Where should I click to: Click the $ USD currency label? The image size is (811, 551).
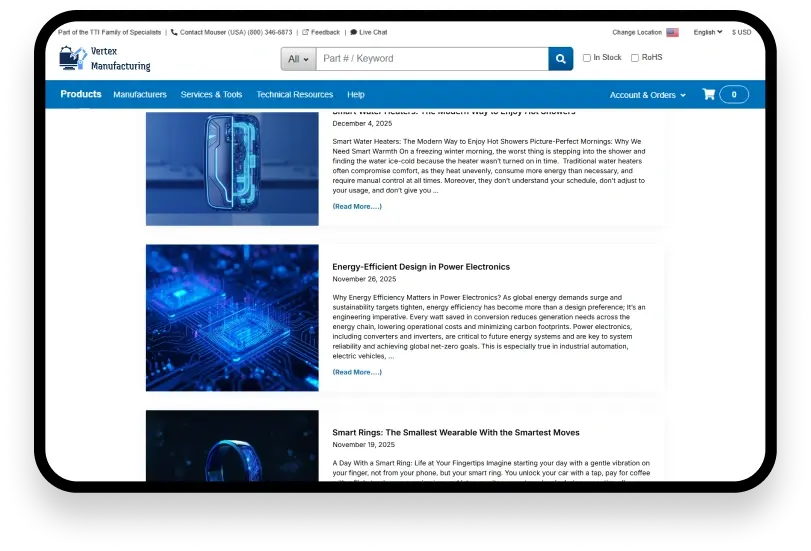coord(741,32)
